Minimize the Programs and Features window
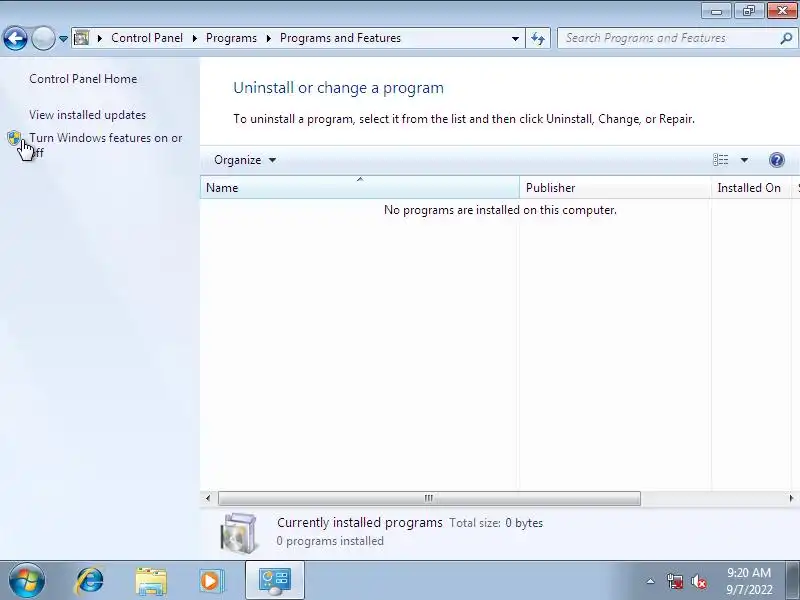This screenshot has width=800, height=600. [716, 11]
